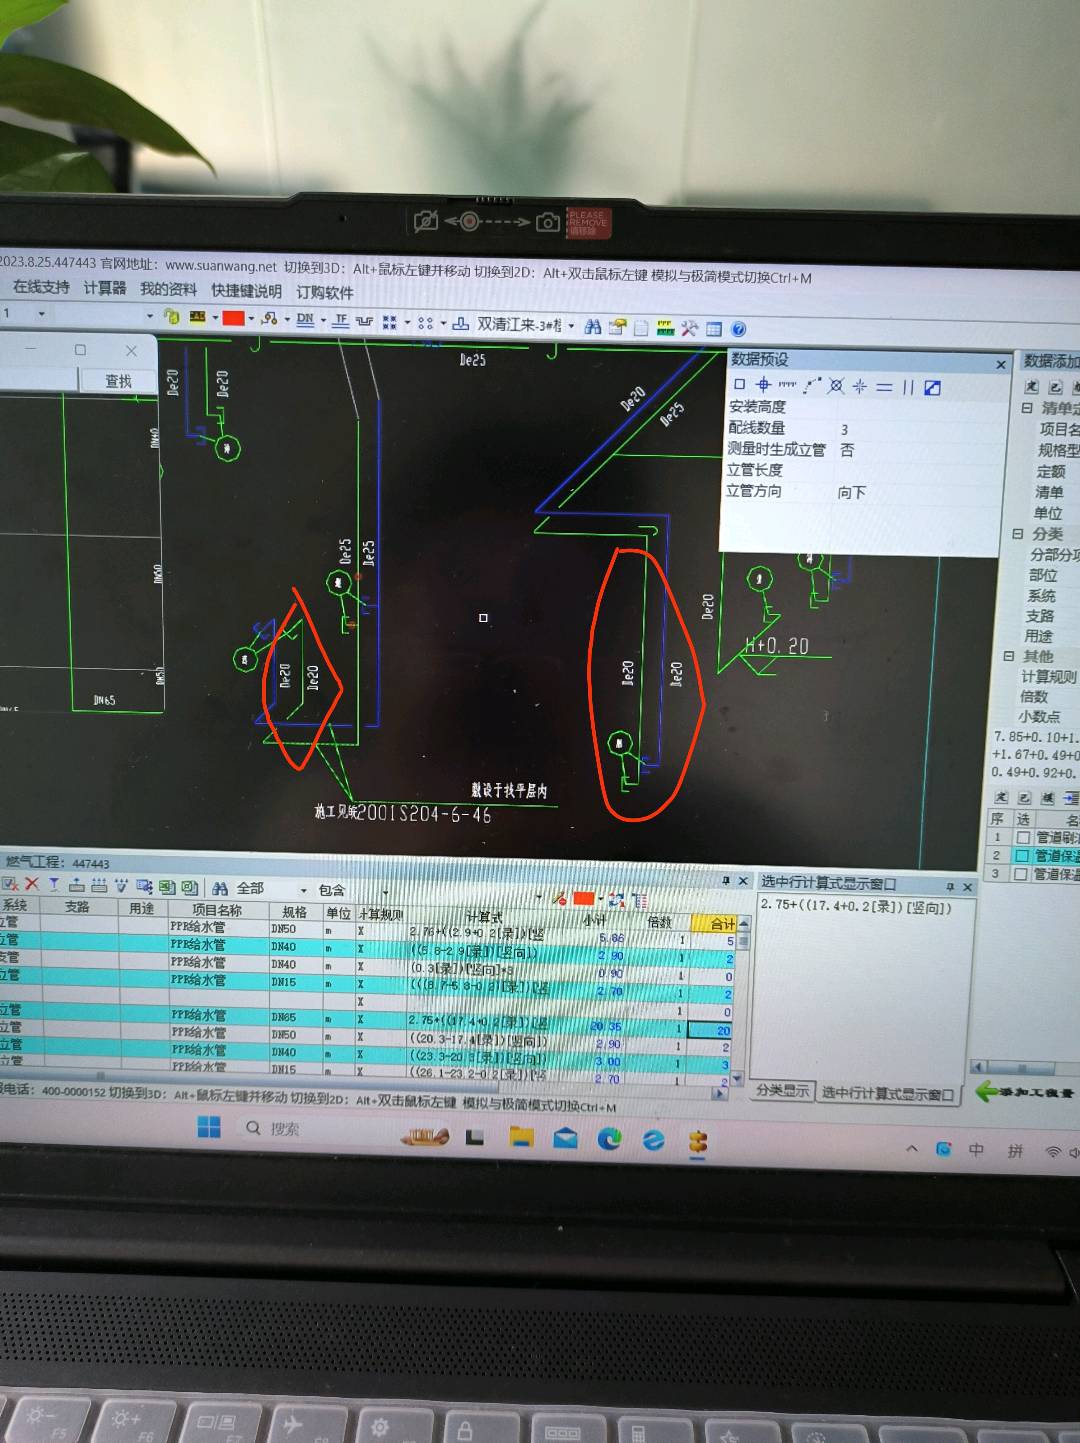Select the crosshair point tool in 数据预设
Viewport: 1080px width, 1443px height.
[x=763, y=384]
